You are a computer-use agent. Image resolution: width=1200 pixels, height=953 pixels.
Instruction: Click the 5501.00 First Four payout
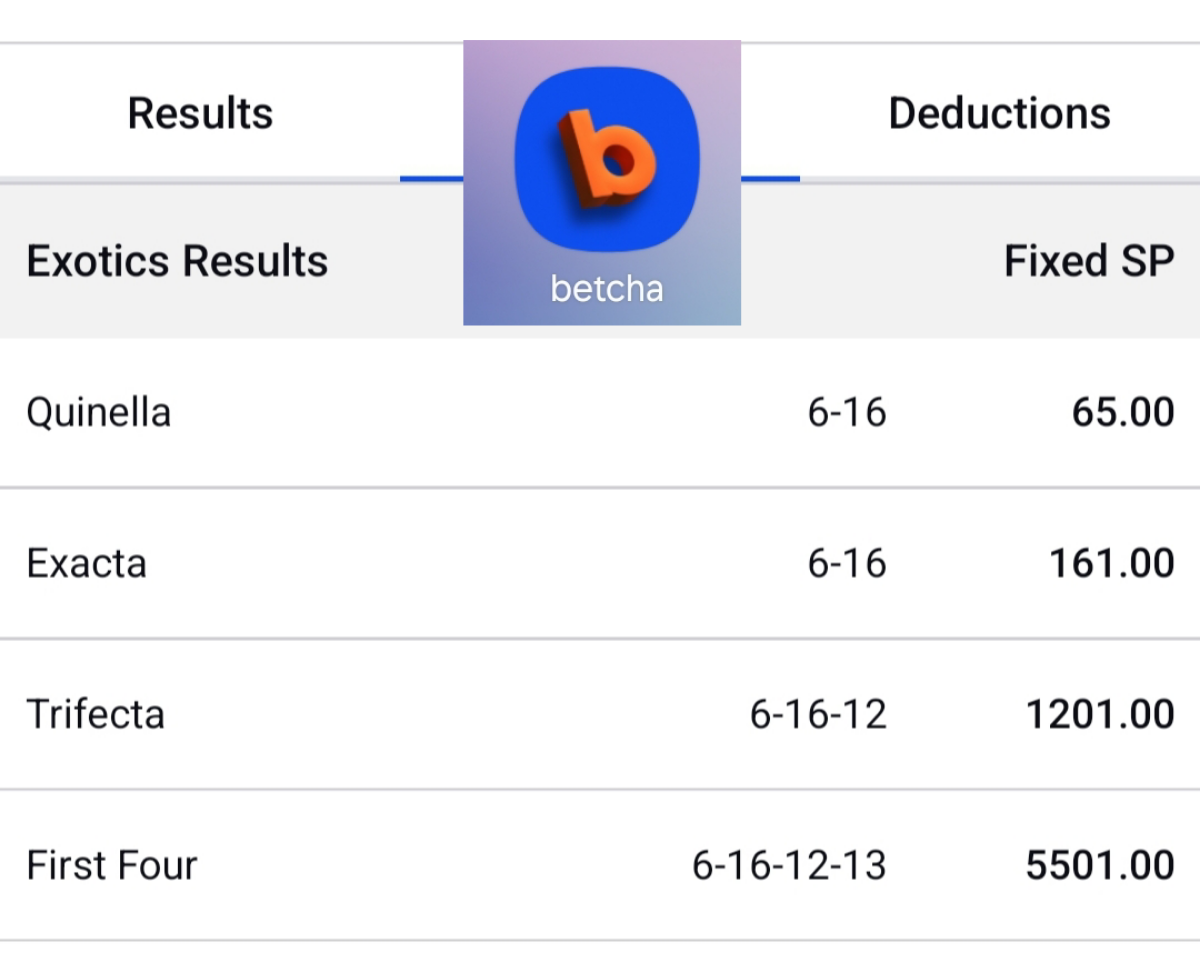(x=1099, y=866)
